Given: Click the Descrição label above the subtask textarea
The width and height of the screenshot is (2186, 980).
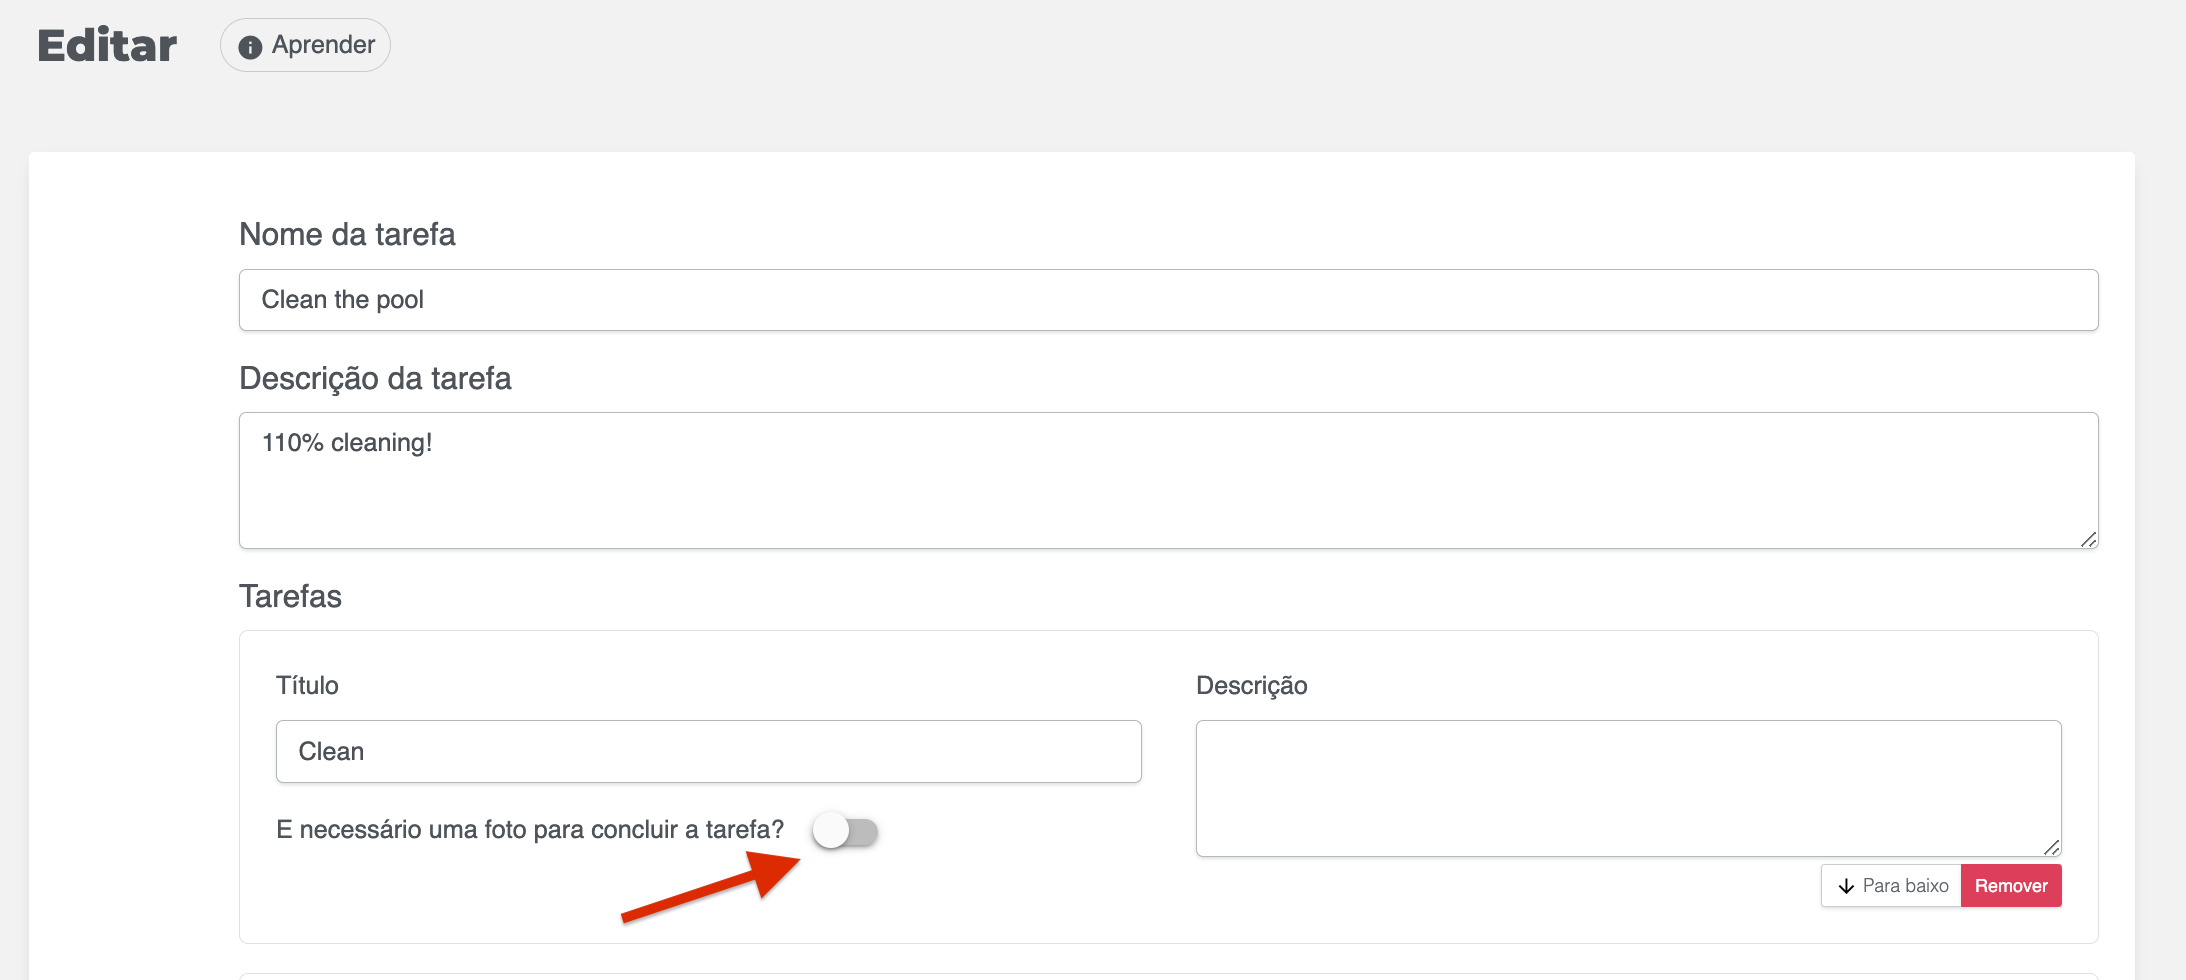Looking at the screenshot, I should click(x=1251, y=686).
